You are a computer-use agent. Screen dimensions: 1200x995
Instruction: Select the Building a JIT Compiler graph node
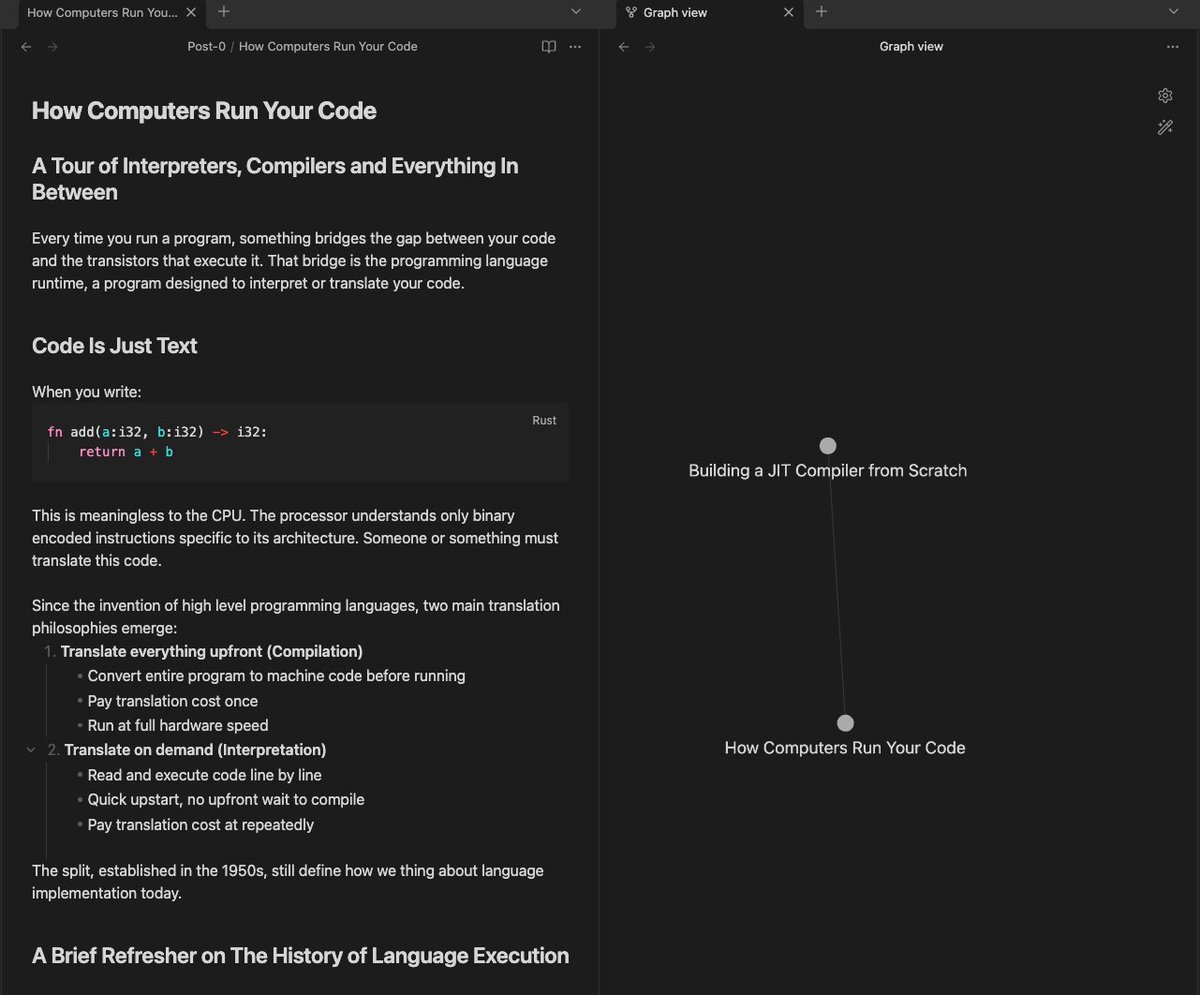tap(828, 446)
